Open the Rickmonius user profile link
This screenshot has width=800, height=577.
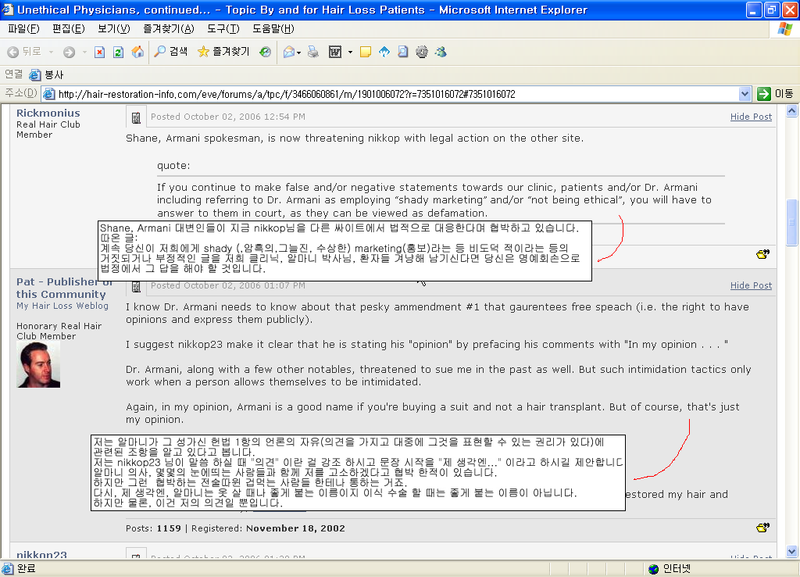point(48,113)
